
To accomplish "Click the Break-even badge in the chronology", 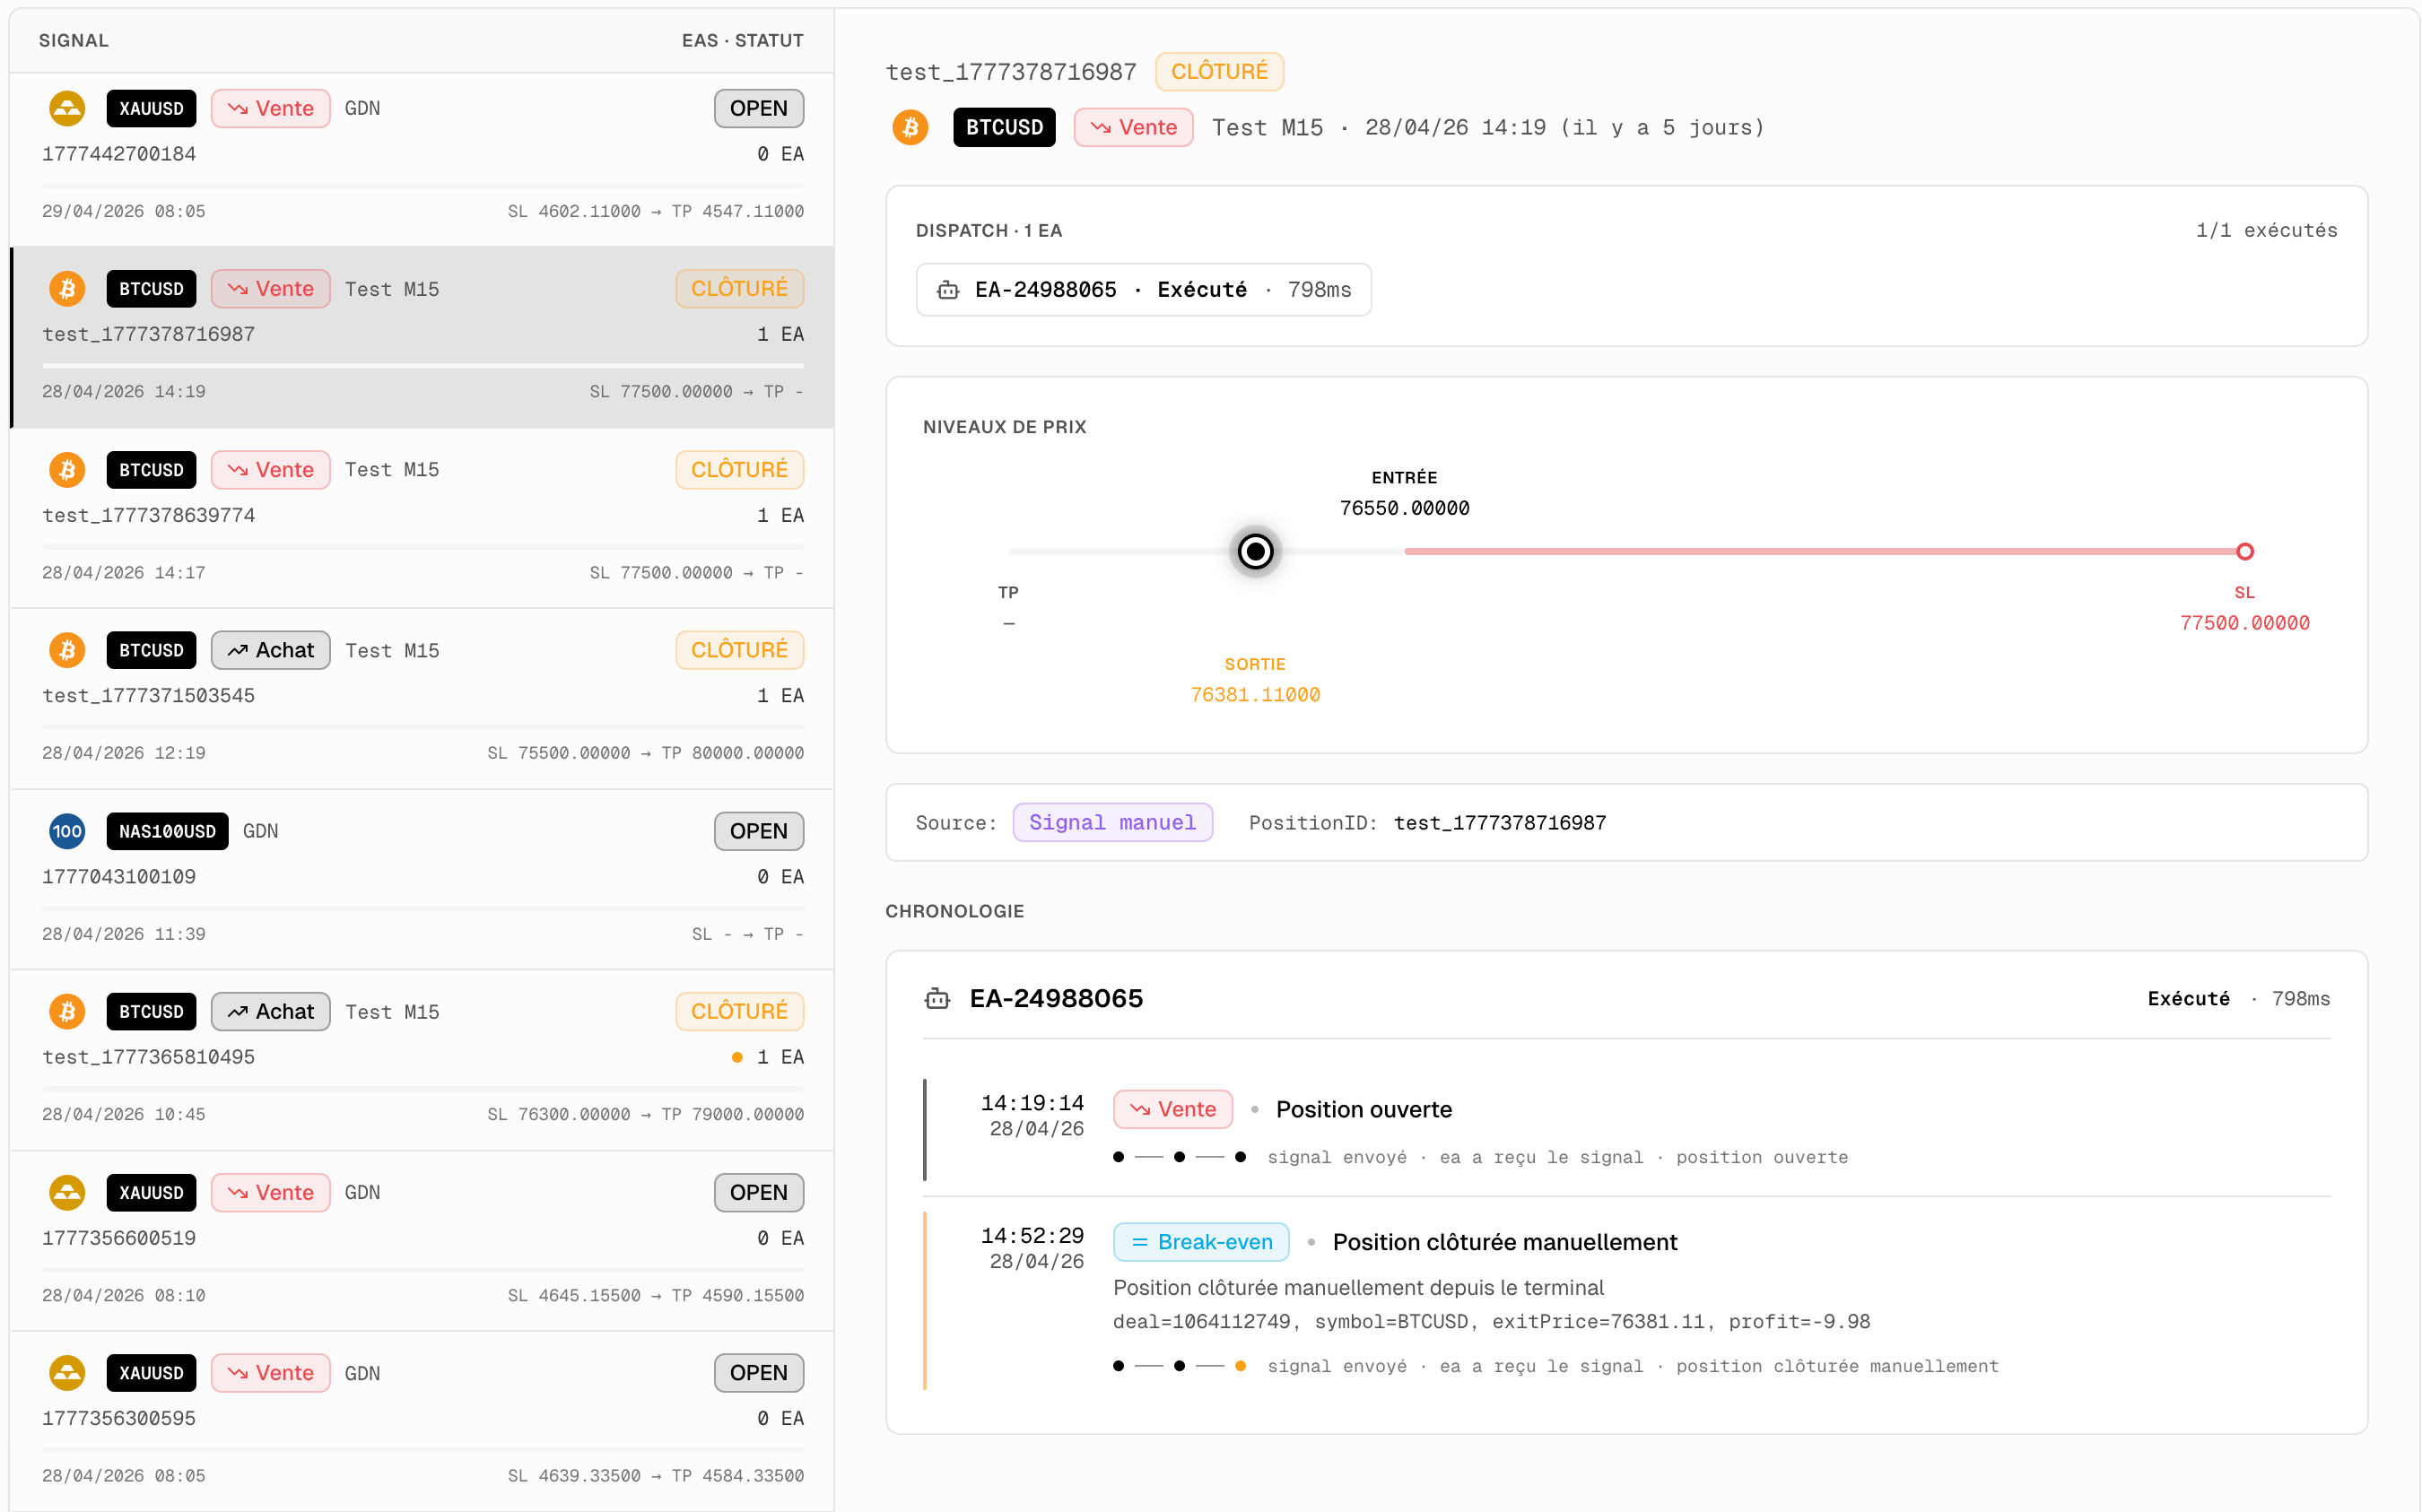I will [1201, 1242].
